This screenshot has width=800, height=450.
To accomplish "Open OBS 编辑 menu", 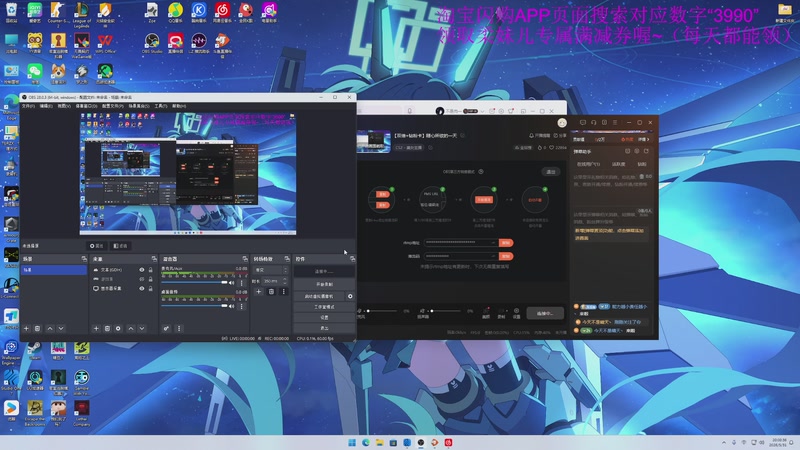I will click(x=46, y=106).
